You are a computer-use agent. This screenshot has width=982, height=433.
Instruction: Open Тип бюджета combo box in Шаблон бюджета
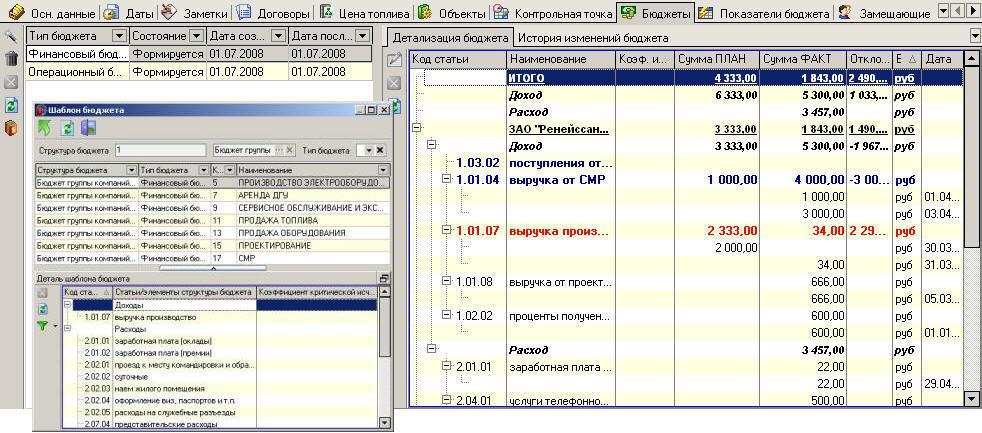369,150
